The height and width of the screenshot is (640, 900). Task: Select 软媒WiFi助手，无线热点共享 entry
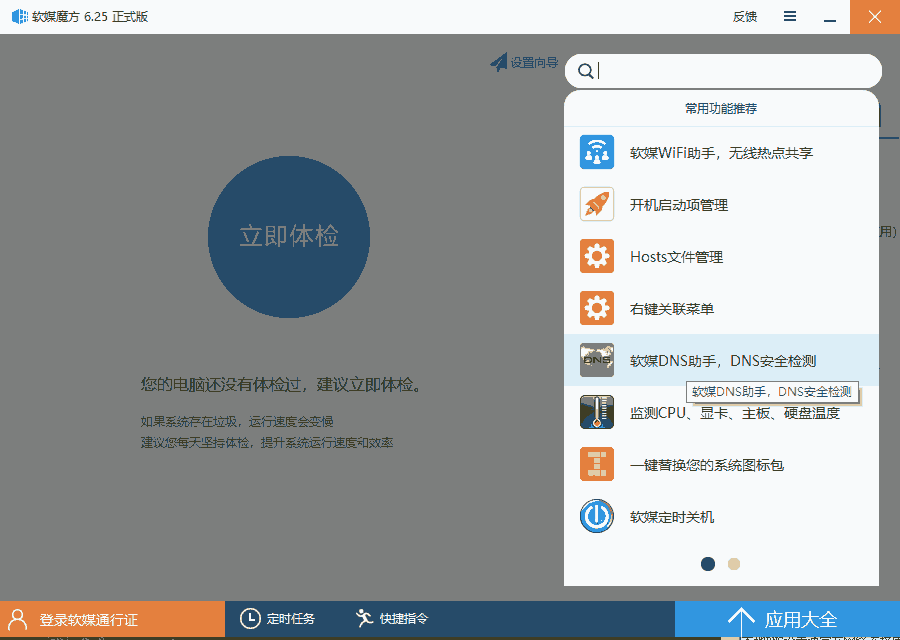tap(721, 152)
